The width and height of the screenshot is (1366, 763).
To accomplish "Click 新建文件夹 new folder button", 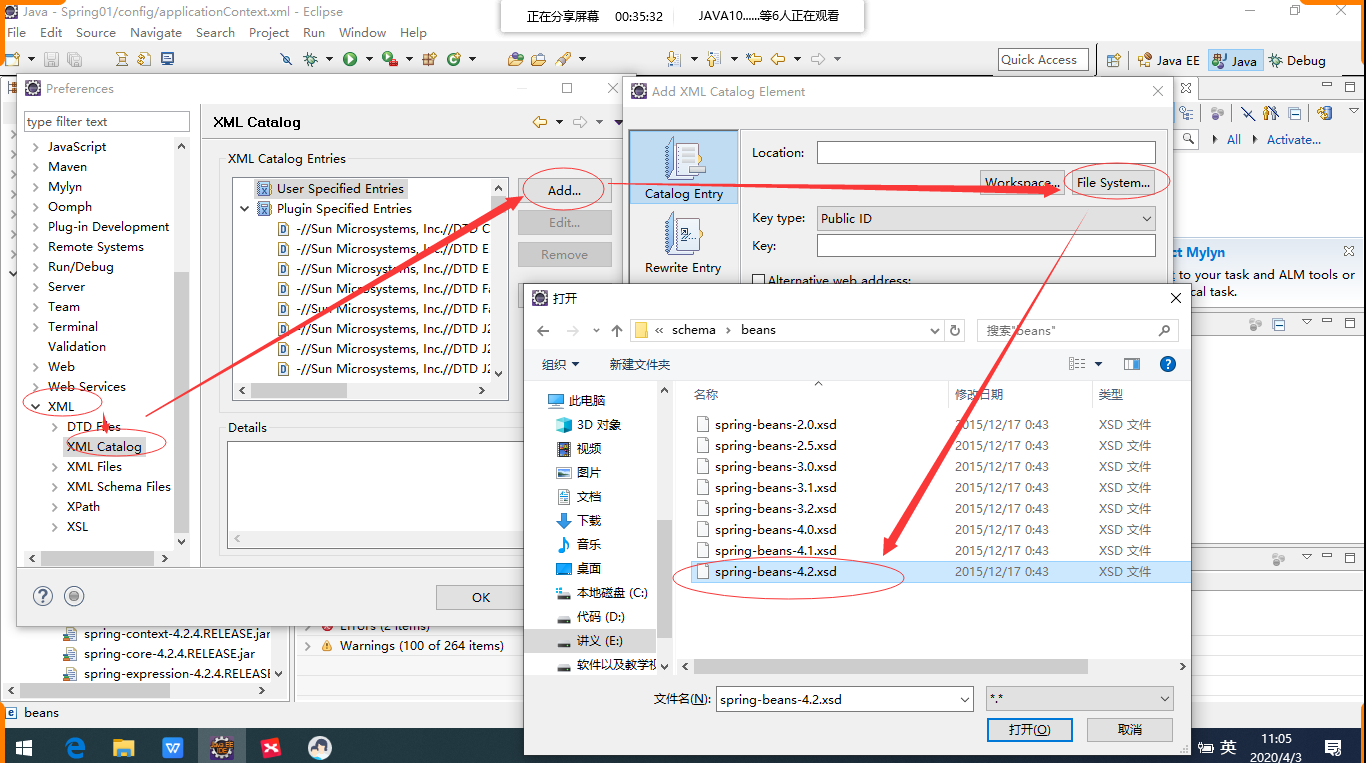I will coord(640,364).
